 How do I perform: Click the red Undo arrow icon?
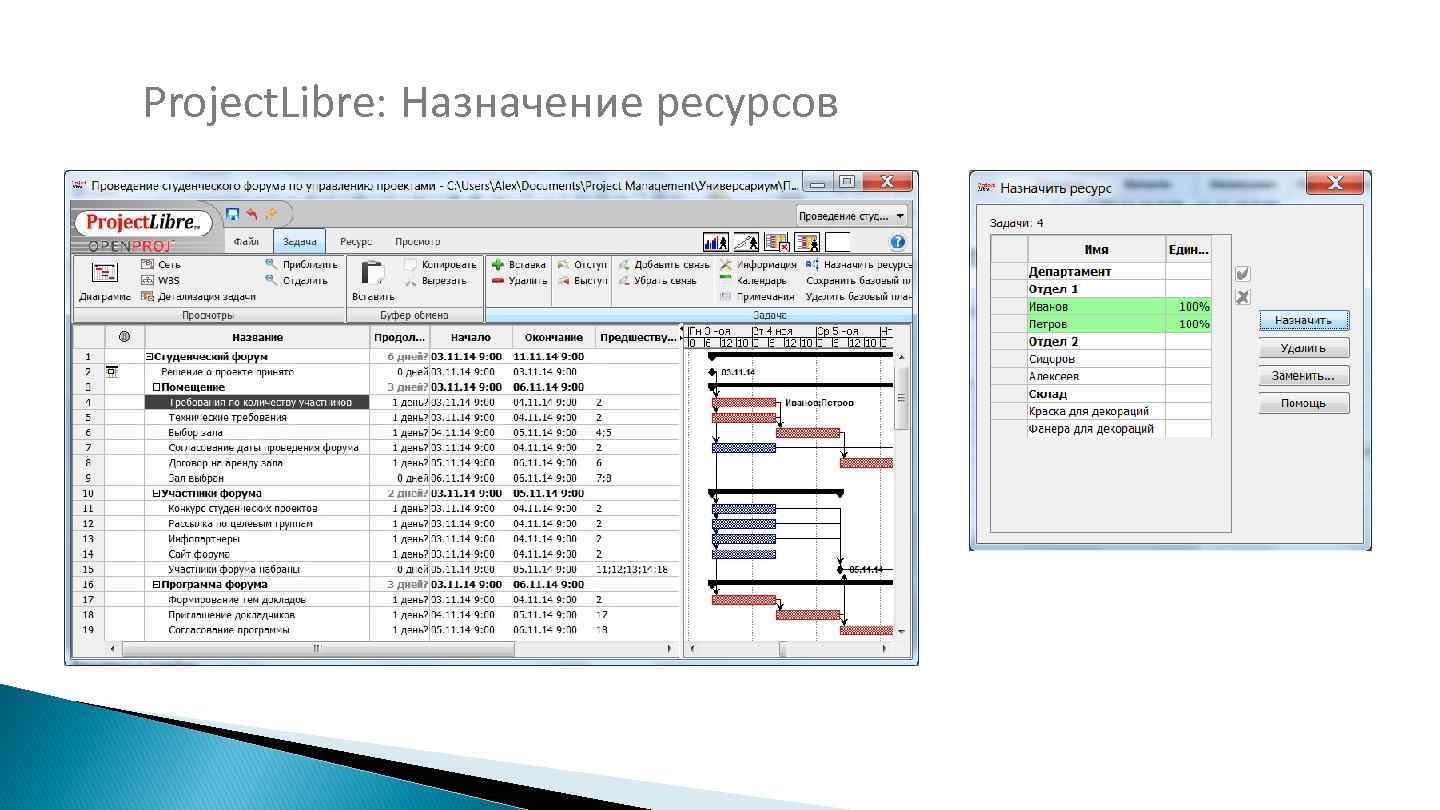(x=252, y=214)
